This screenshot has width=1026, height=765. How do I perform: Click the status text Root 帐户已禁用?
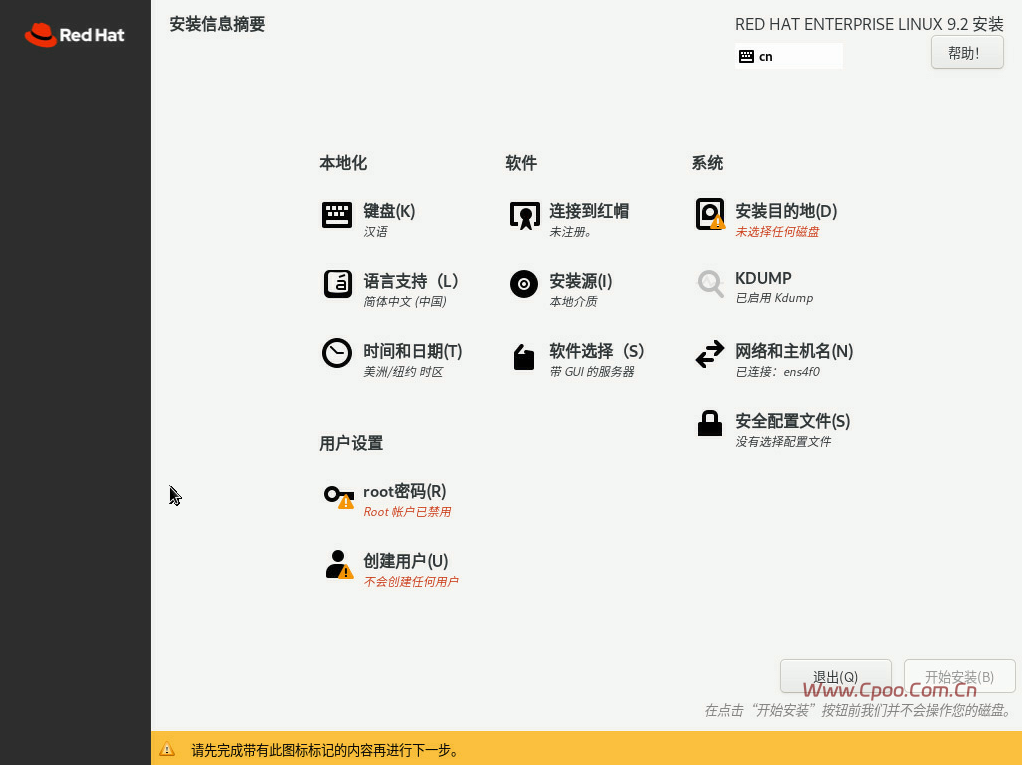click(407, 512)
